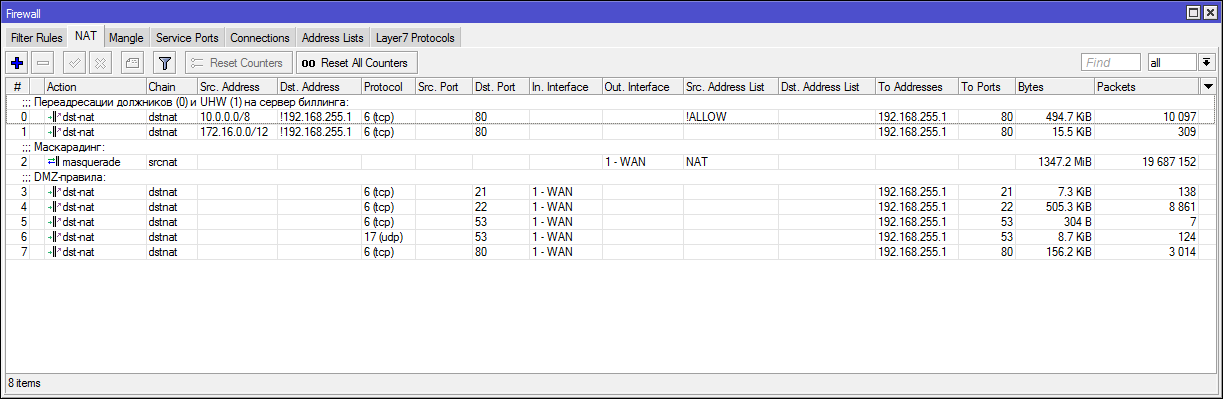Click the 17 (udp) protocol cell
Viewport: 1223px width, 399px height.
coord(388,236)
